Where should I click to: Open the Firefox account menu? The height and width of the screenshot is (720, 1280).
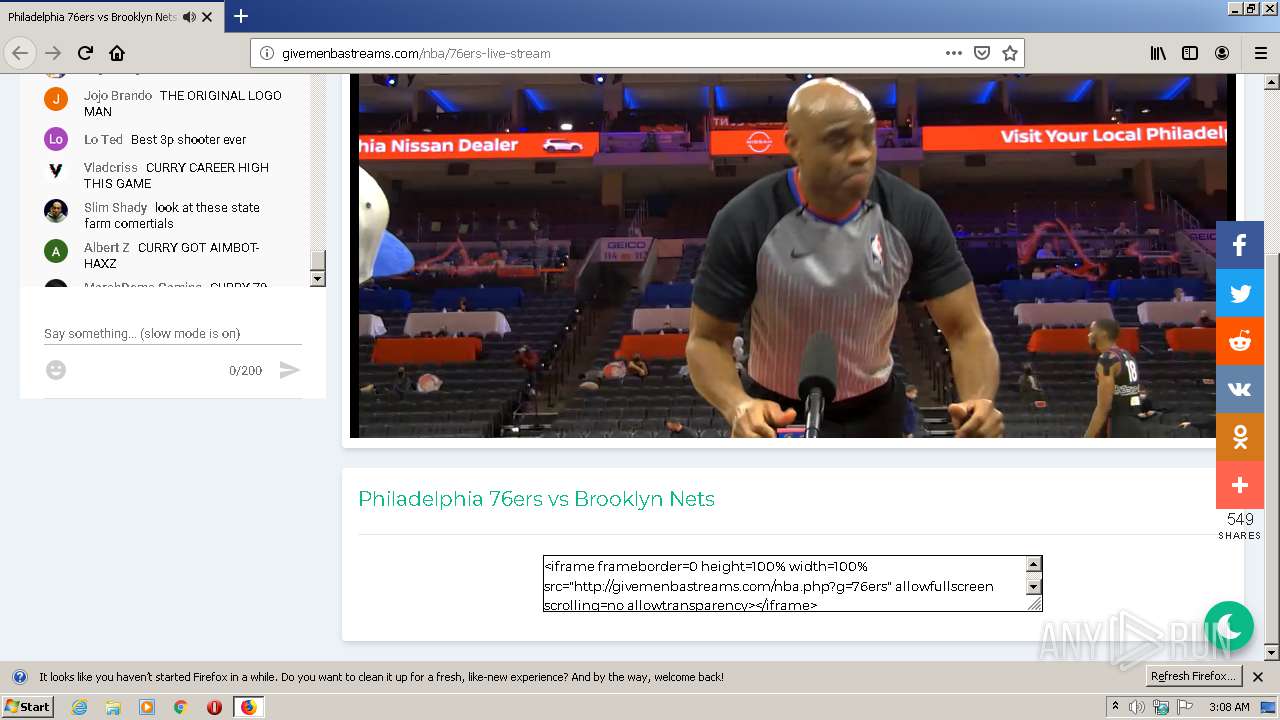[x=1222, y=53]
